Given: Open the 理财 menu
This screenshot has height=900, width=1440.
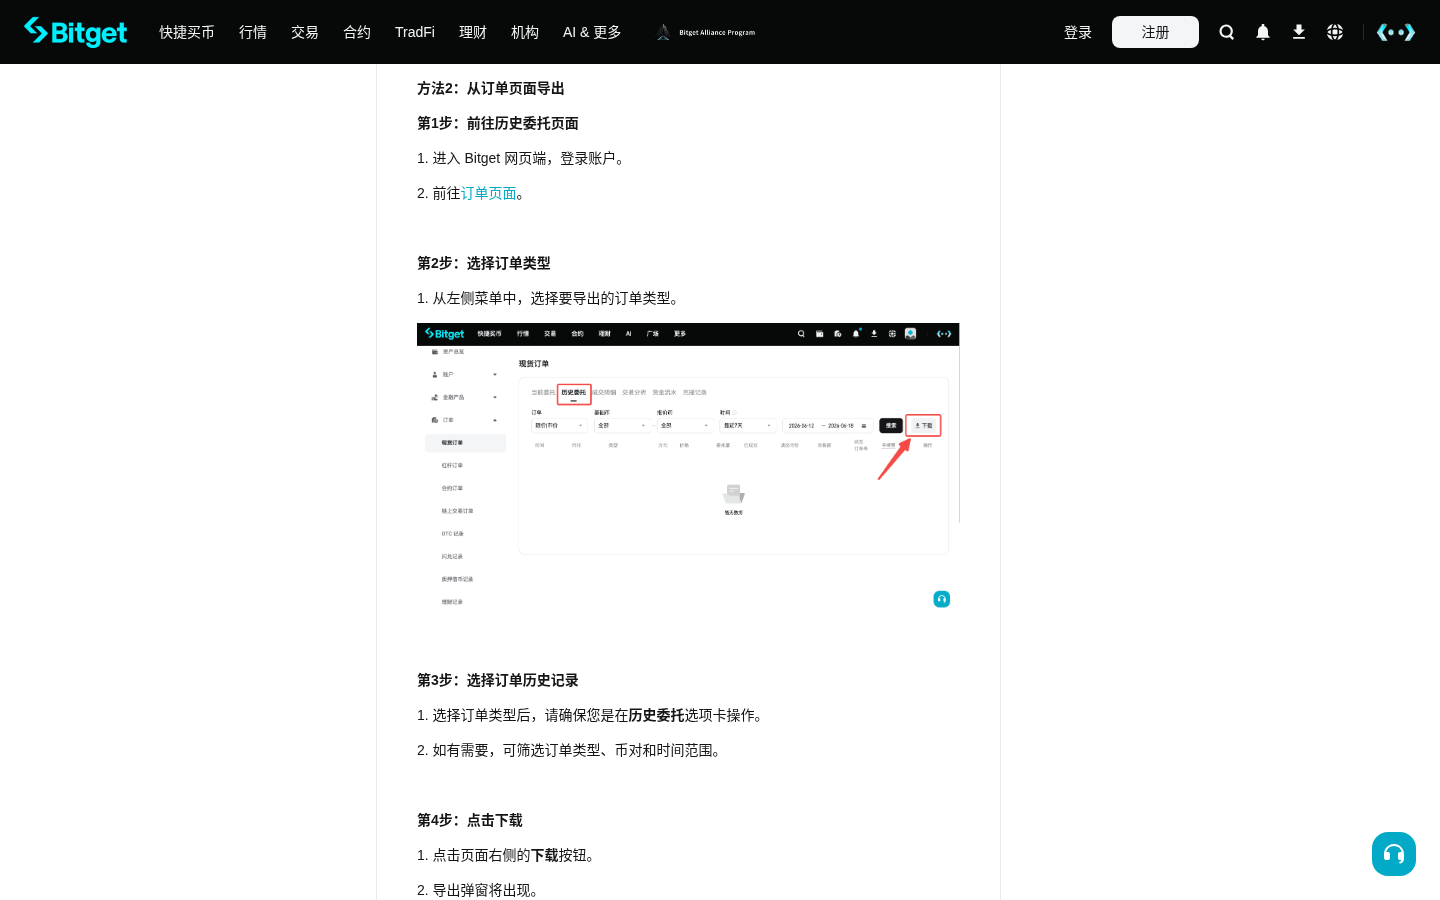Looking at the screenshot, I should (x=473, y=32).
